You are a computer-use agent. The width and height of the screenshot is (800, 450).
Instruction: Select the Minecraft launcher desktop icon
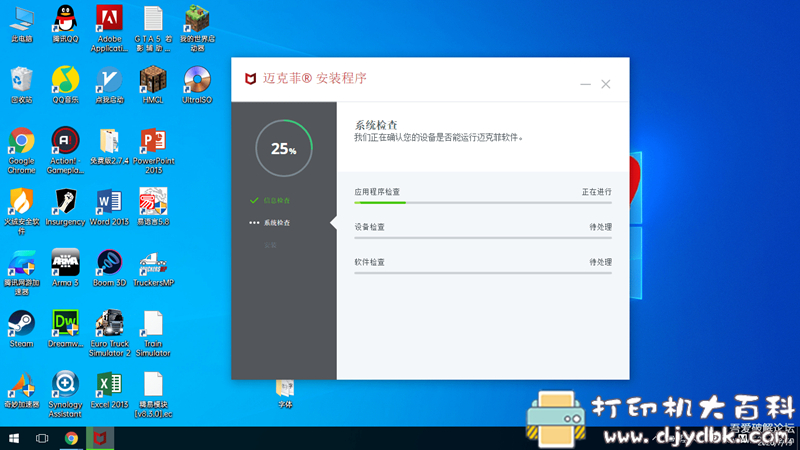point(197,29)
